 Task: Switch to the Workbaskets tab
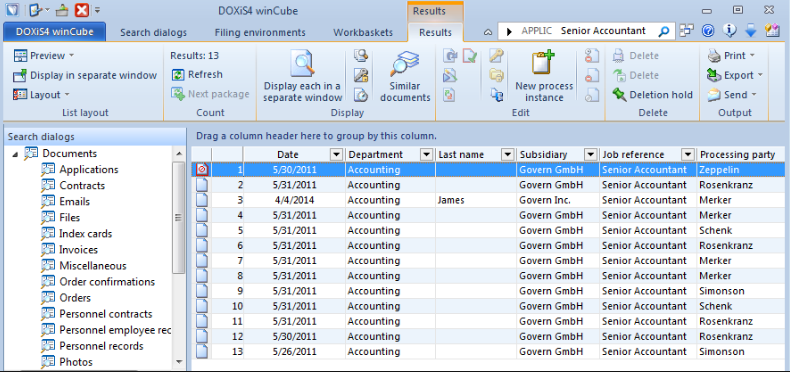[x=363, y=32]
